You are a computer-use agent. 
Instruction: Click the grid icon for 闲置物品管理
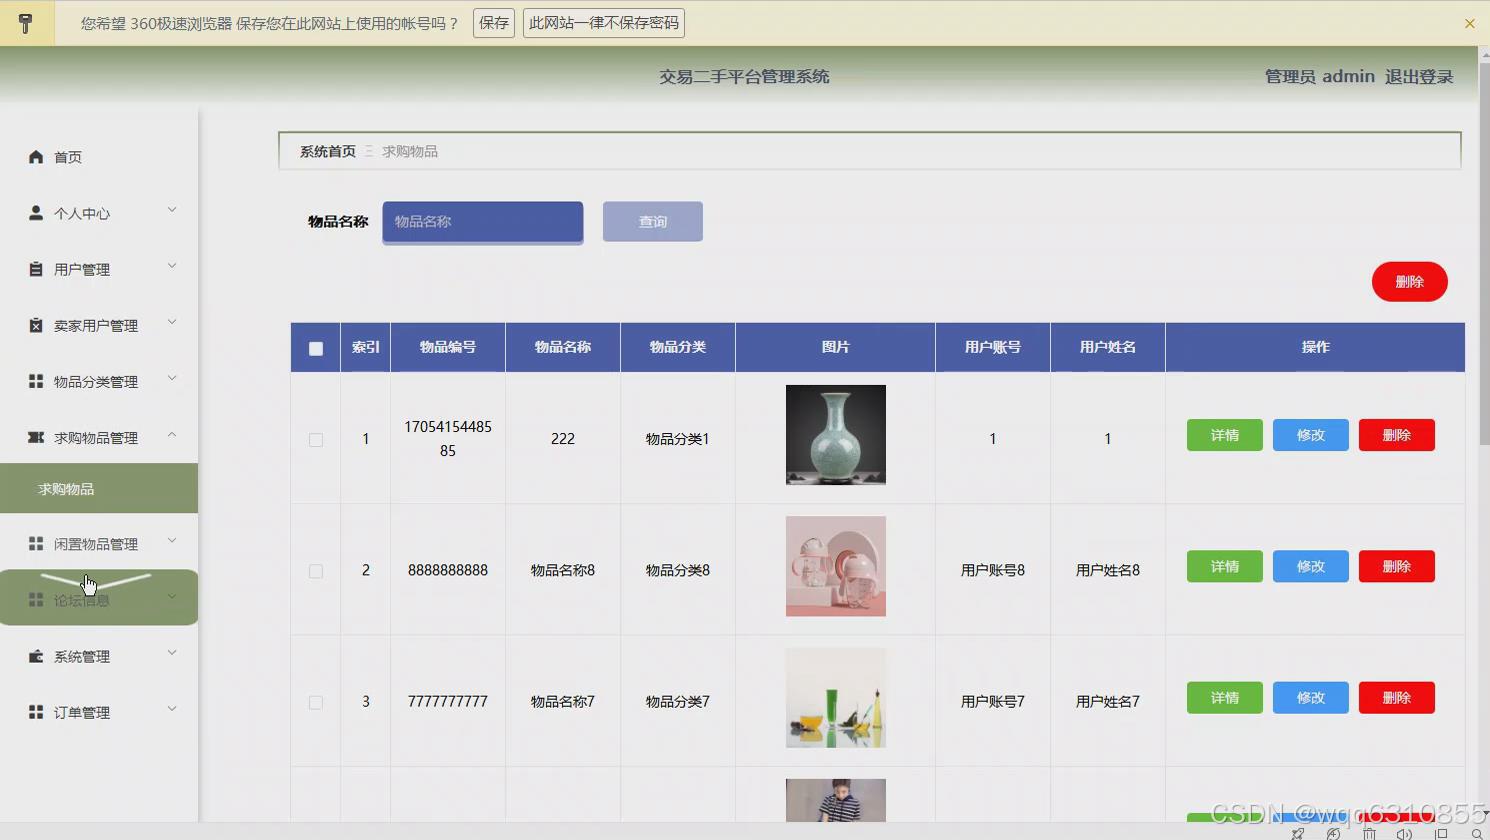click(36, 543)
